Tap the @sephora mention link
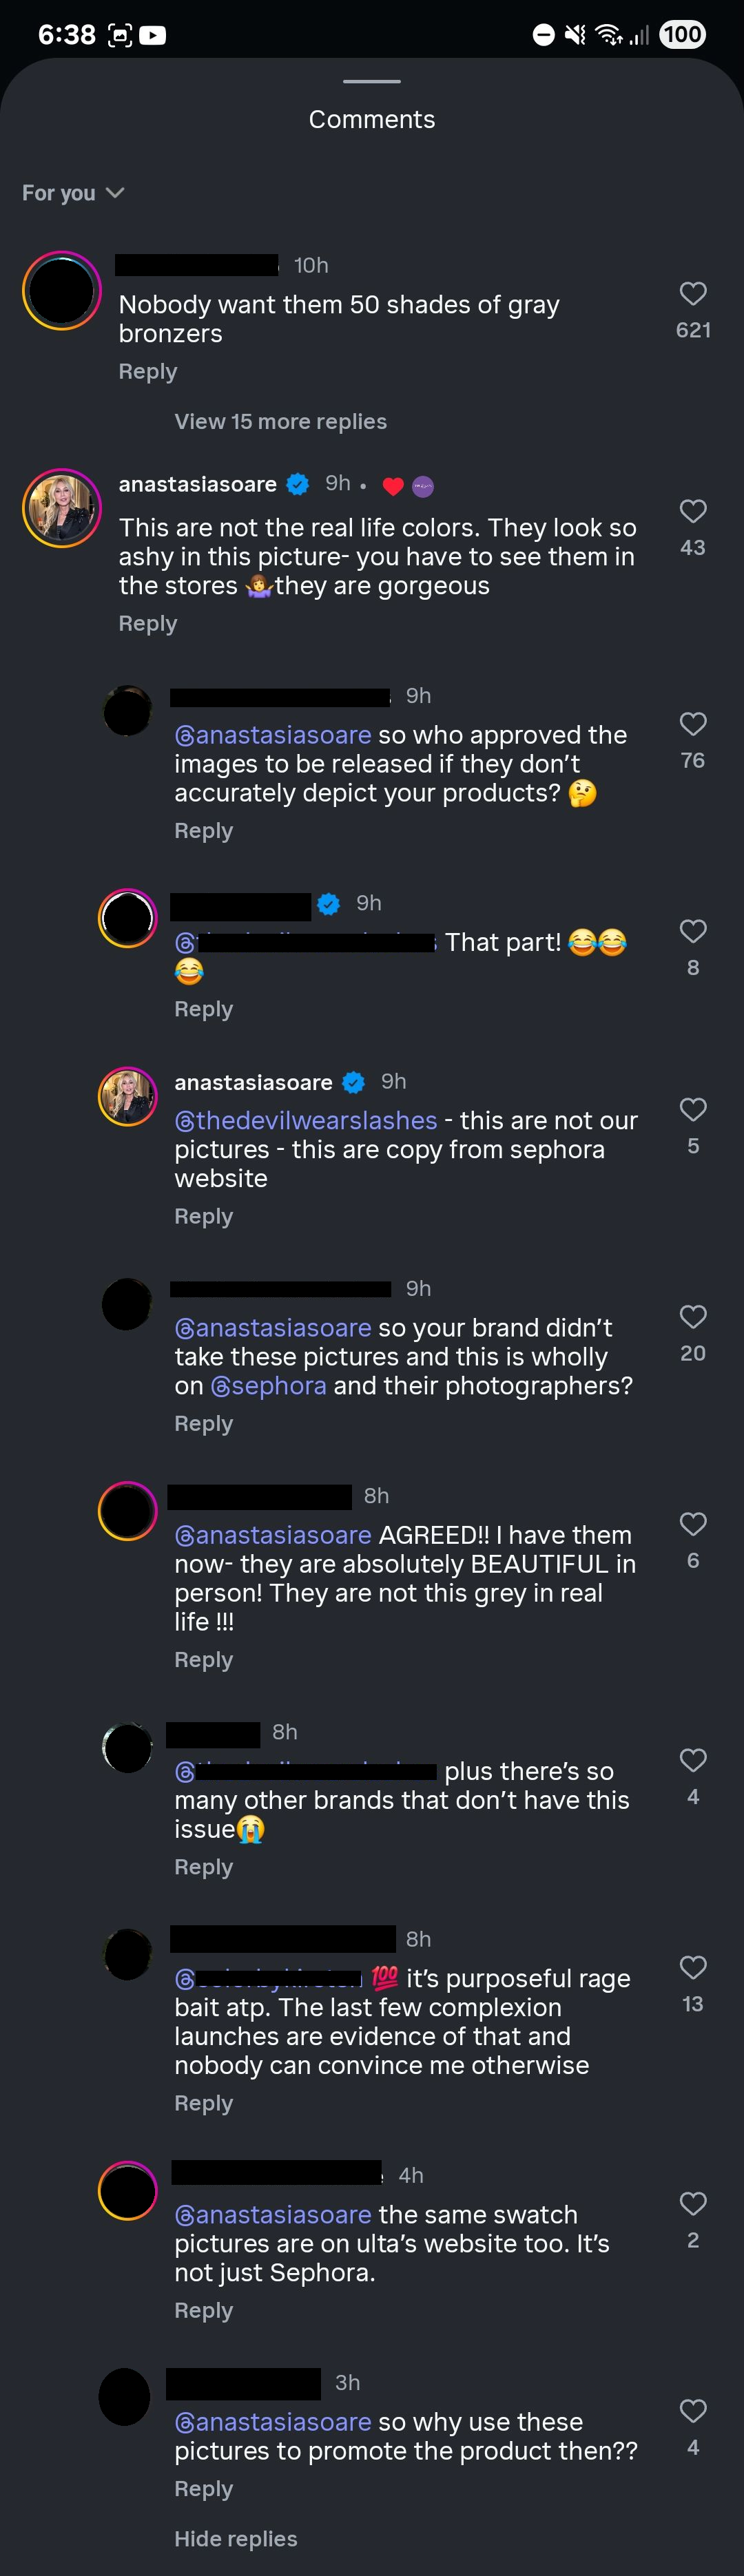 tap(268, 1386)
